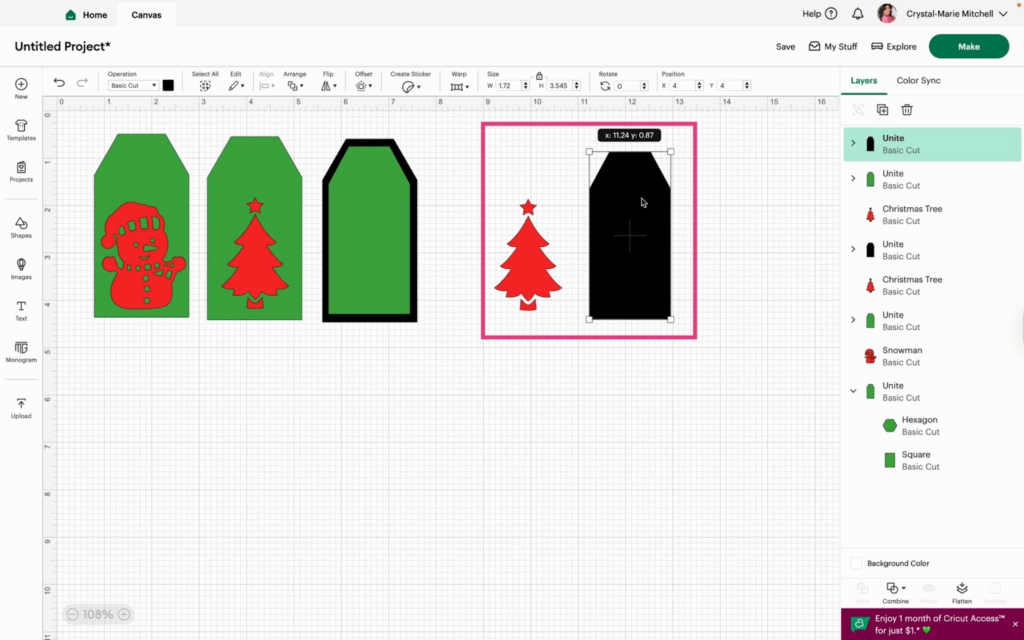Click the Help question mark icon
This screenshot has height=640, width=1024.
point(831,14)
